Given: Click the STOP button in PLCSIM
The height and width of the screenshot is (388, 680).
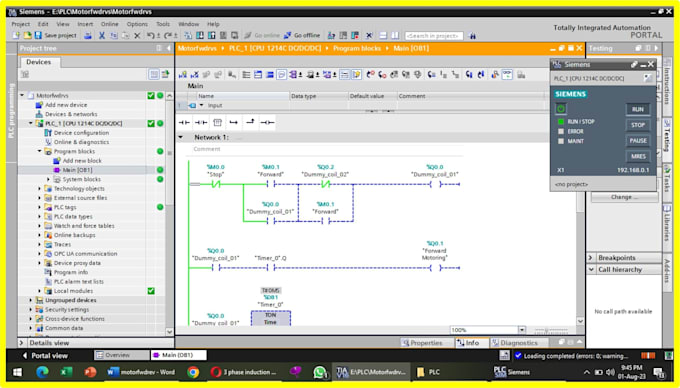Looking at the screenshot, I should click(638, 125).
